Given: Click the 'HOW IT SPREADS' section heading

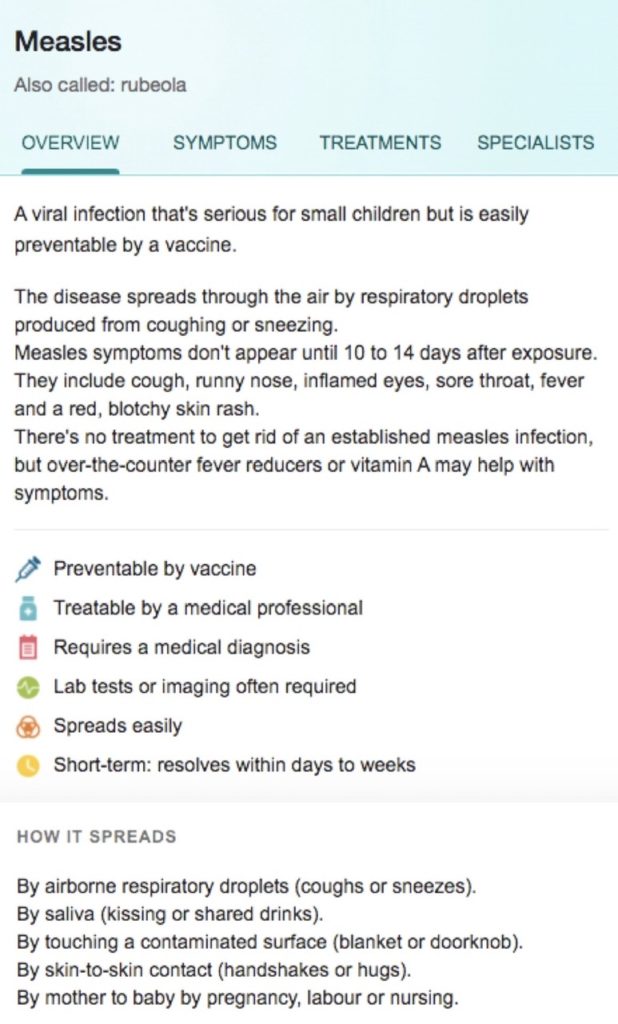Looking at the screenshot, I should tap(97, 837).
